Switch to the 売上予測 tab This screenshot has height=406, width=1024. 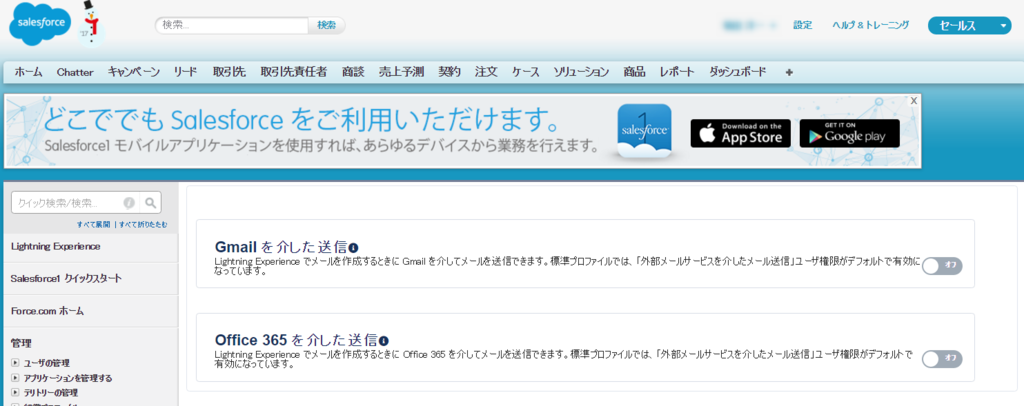coord(402,72)
